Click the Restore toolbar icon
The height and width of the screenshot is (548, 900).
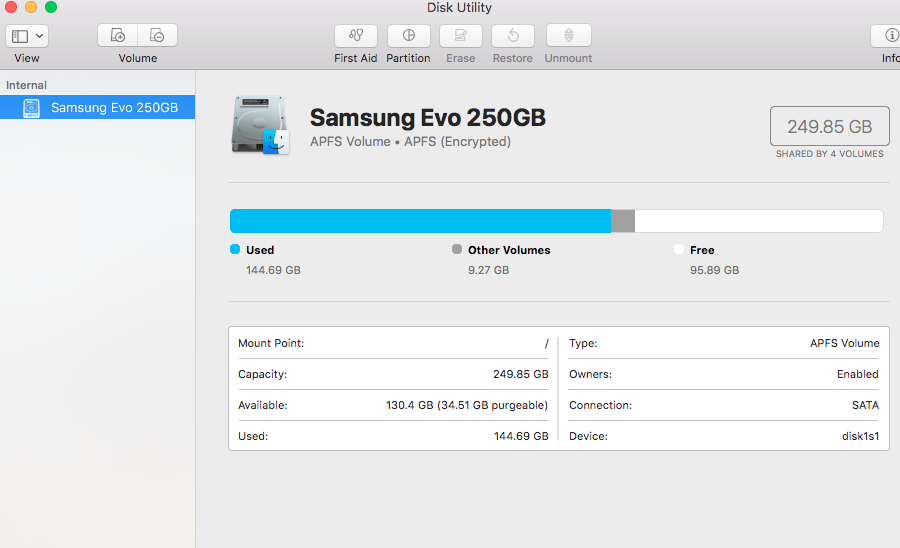pyautogui.click(x=513, y=36)
